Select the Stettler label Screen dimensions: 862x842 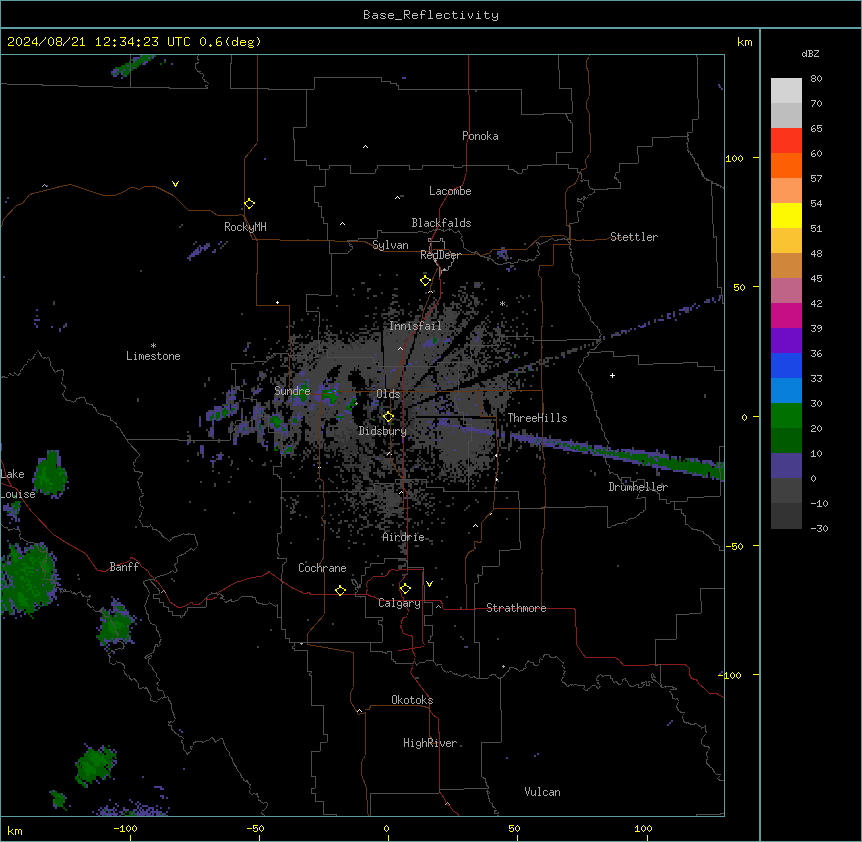(633, 237)
